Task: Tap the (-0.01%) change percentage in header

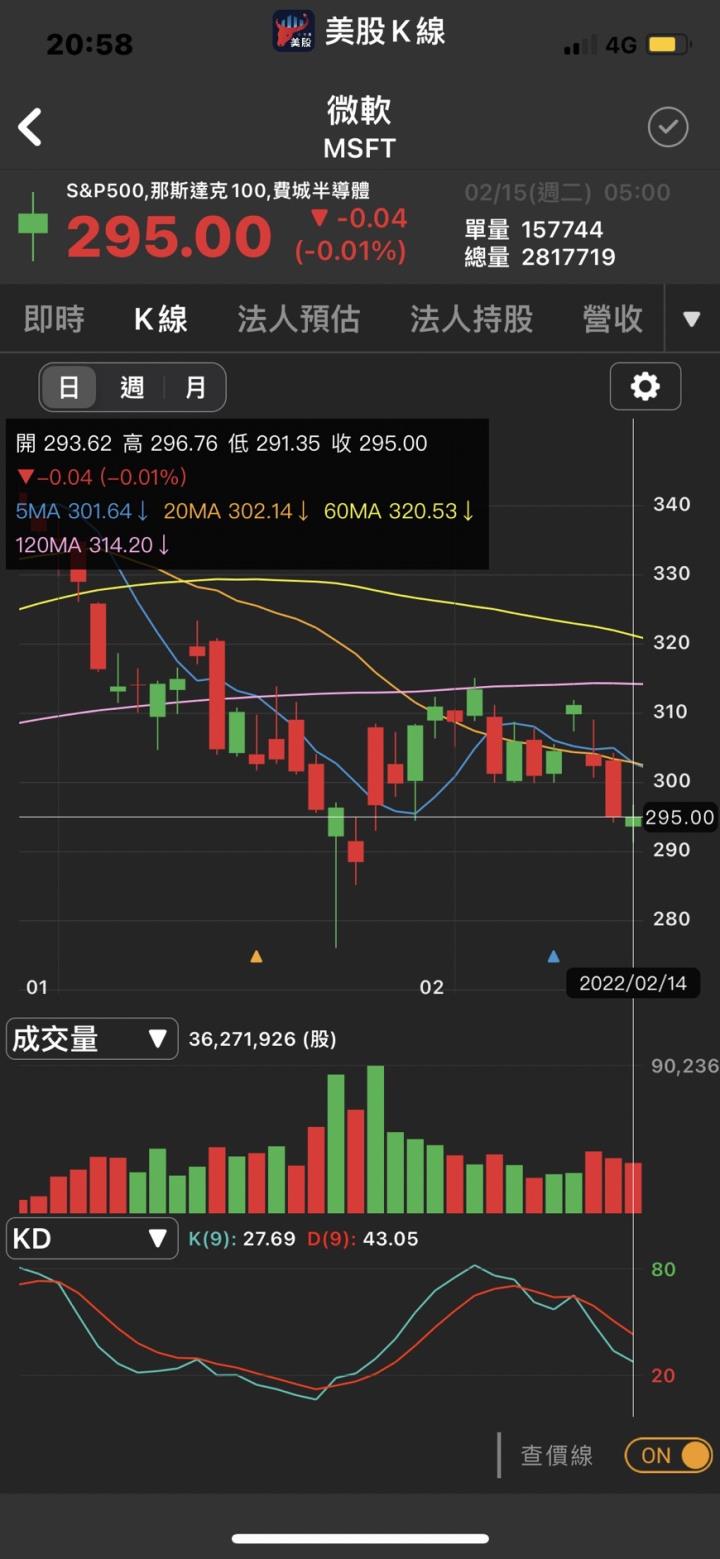Action: pos(350,251)
